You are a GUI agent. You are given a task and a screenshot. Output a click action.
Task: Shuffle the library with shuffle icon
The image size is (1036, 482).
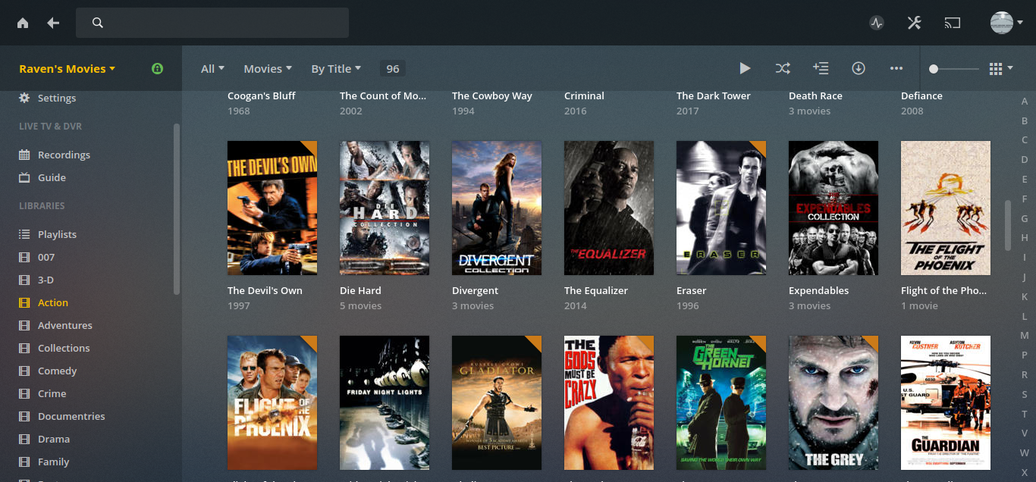(x=782, y=68)
